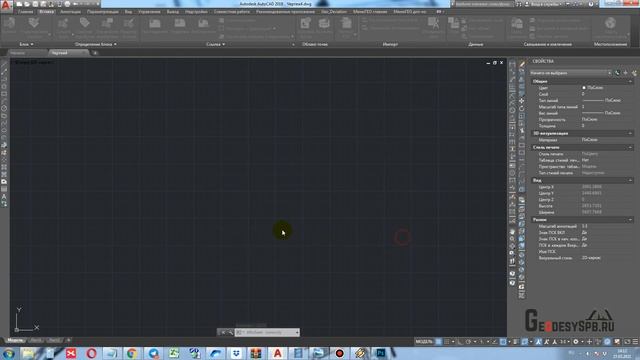Screen dimensions: 640x360
Task: Open the 'Ничего не выбрано' selection dropdown
Action: 570,73
